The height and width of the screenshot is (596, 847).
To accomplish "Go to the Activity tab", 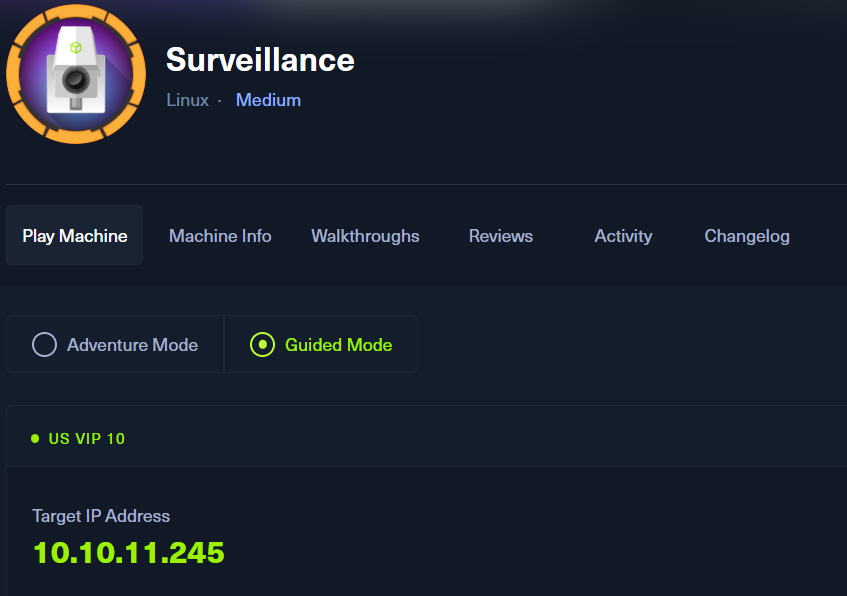I will pyautogui.click(x=623, y=236).
